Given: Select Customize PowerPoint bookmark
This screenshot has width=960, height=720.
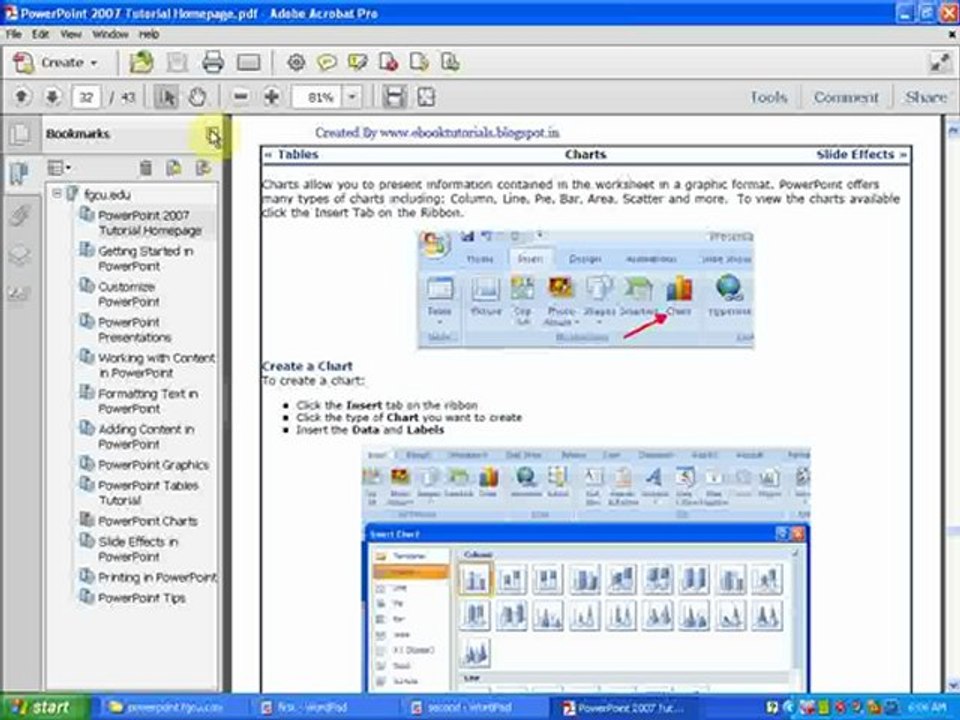Looking at the screenshot, I should [x=129, y=294].
